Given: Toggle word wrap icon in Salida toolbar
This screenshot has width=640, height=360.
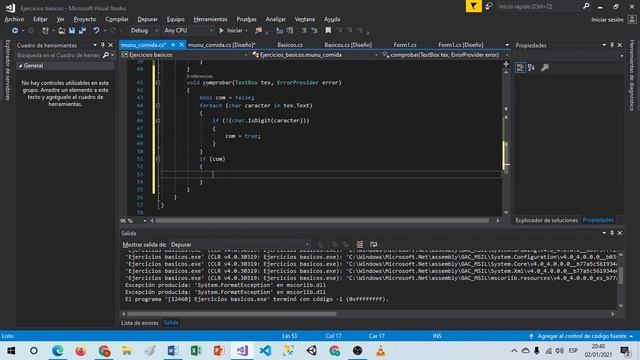Looking at the screenshot, I should [373, 244].
